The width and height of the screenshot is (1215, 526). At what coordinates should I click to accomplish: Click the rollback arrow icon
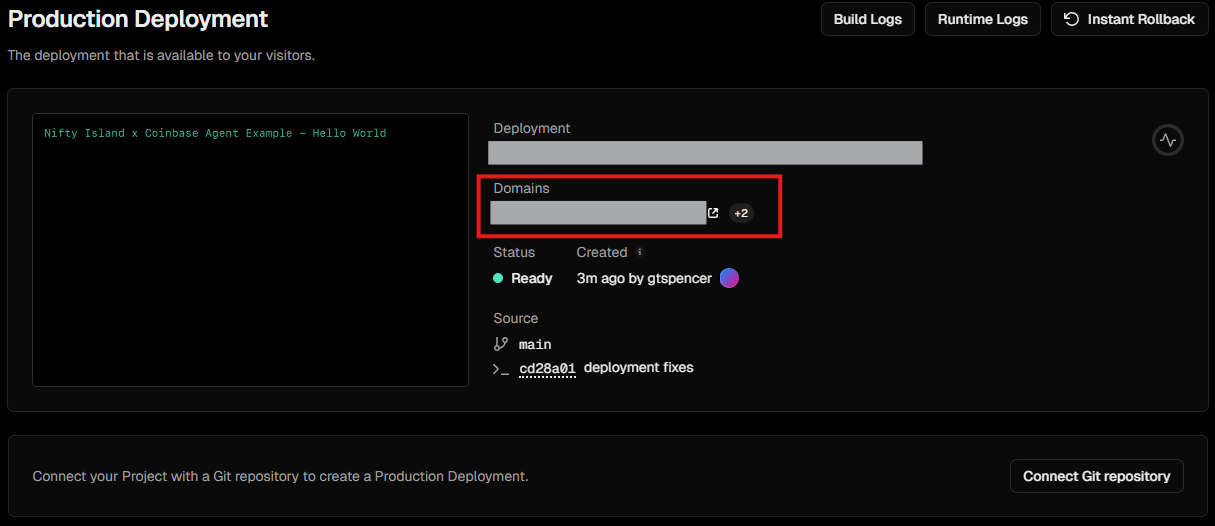click(1071, 19)
